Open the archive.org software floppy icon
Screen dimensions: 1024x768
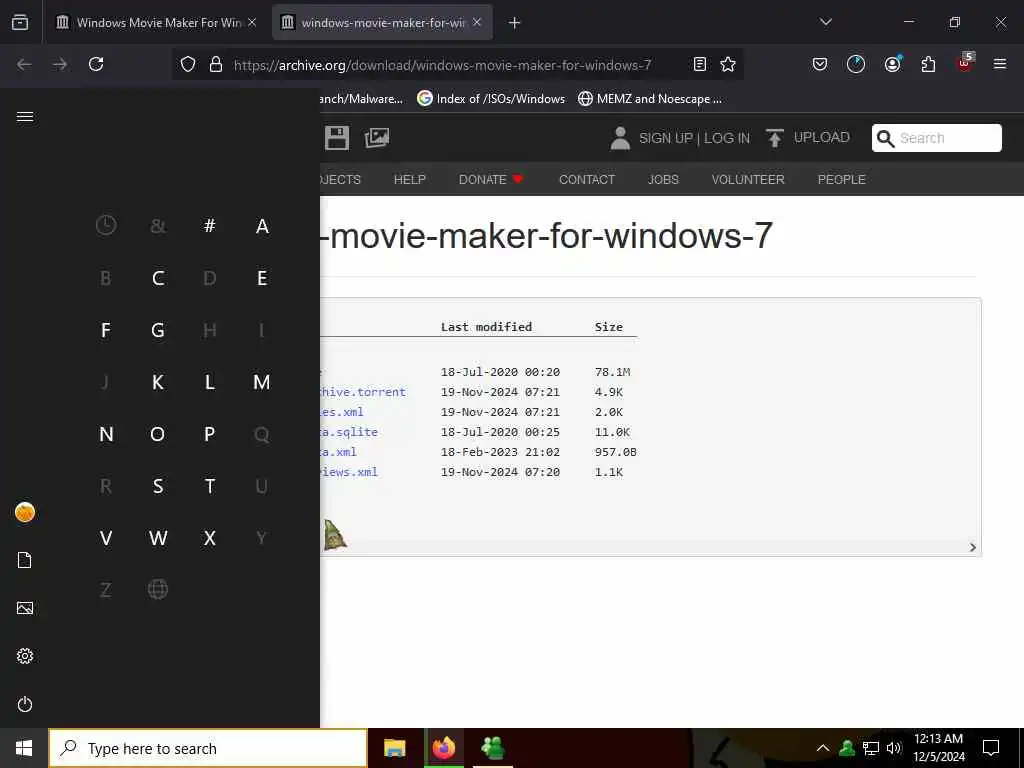[337, 138]
